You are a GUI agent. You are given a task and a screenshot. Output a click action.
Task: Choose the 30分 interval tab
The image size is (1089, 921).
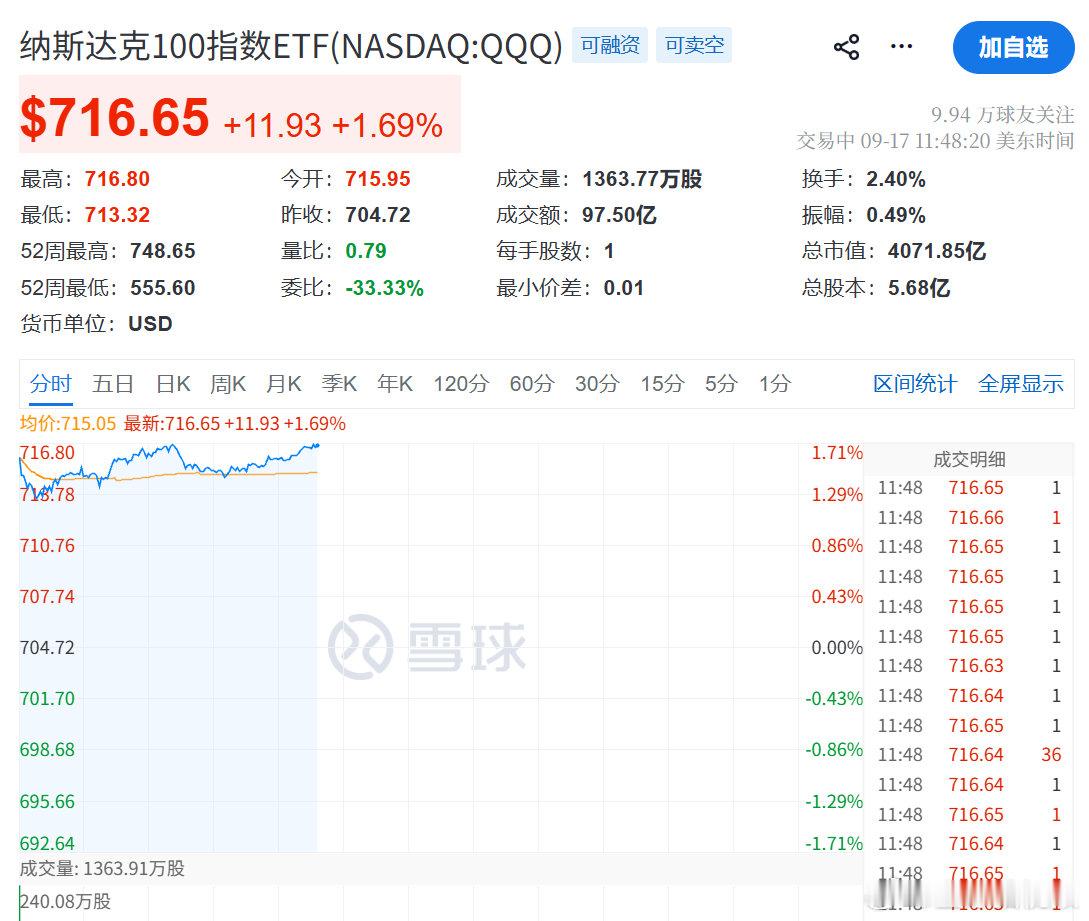click(x=597, y=383)
